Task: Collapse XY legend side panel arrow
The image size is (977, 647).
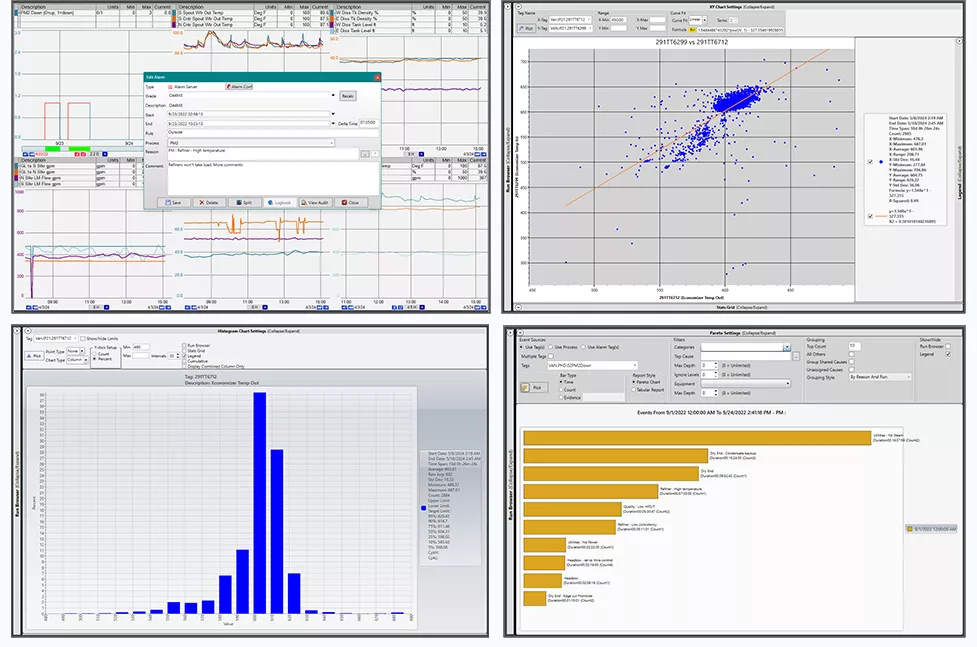Action: tap(958, 41)
